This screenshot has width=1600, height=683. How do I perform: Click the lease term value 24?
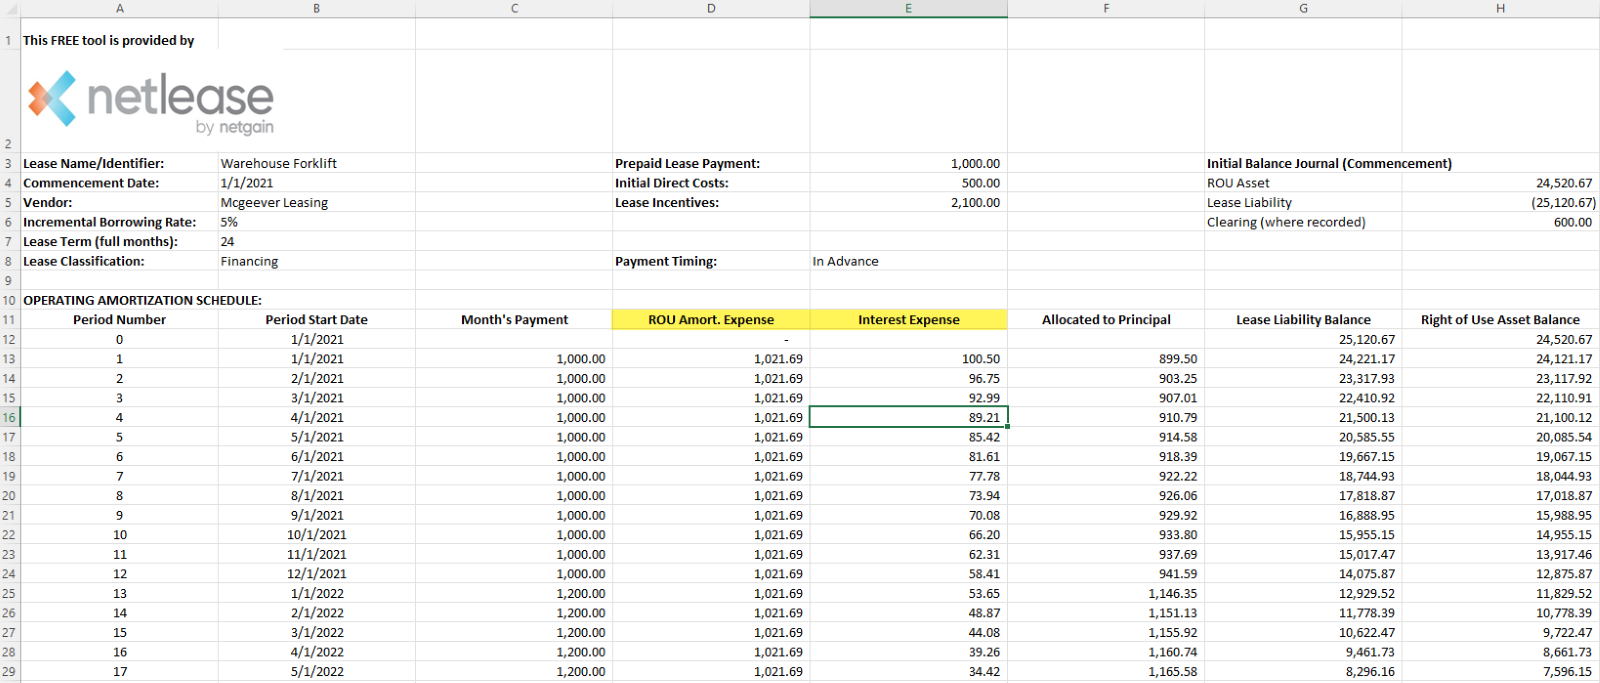point(316,241)
